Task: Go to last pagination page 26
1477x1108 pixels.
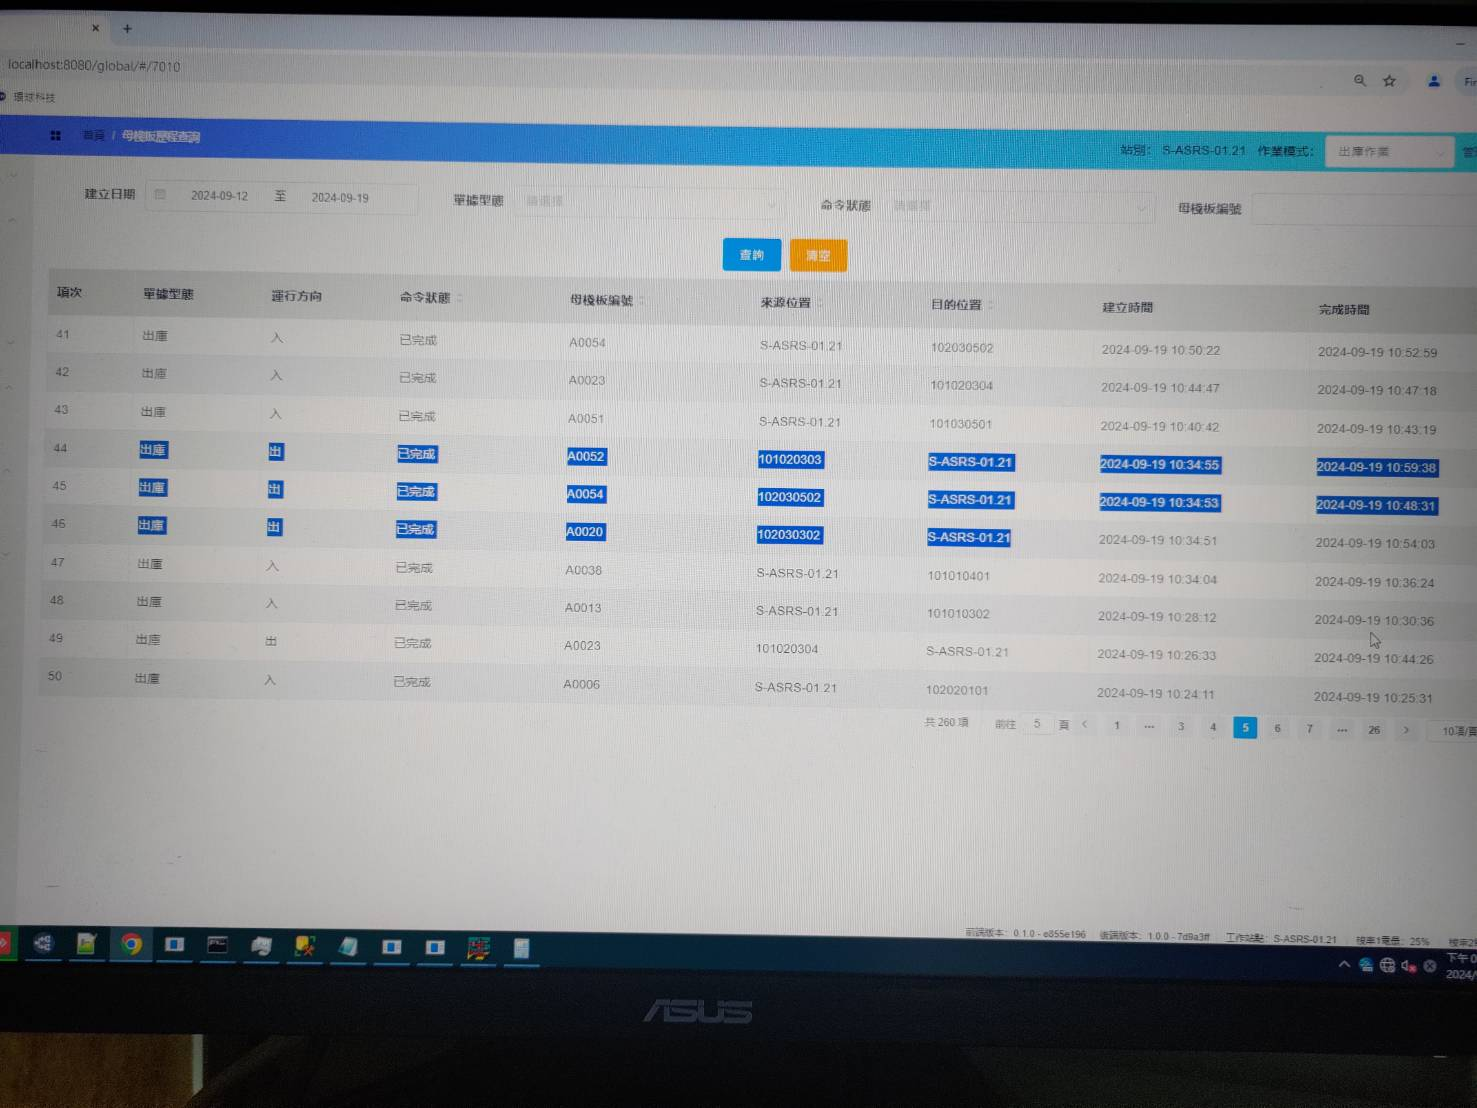Action: 1374,730
